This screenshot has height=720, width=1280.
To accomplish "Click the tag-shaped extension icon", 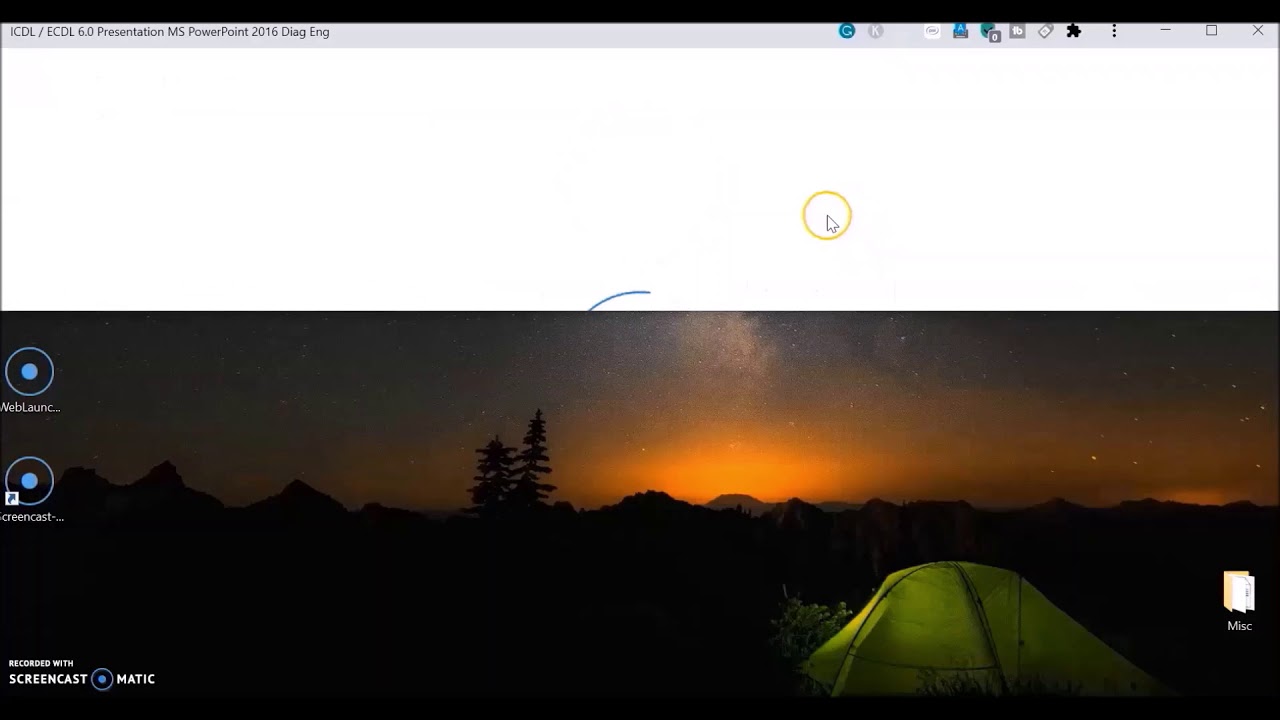I will click(1046, 31).
